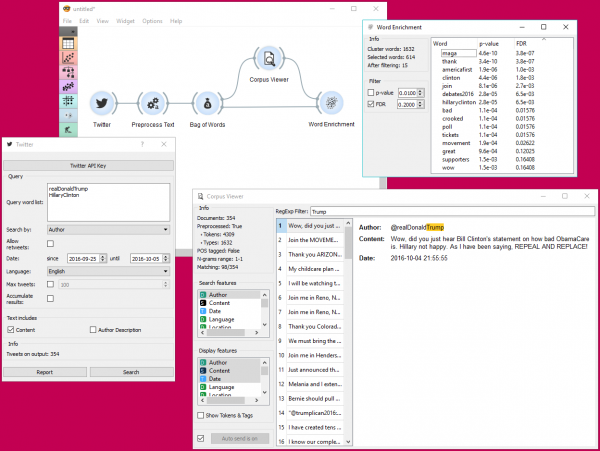This screenshot has width=600, height=451.
Task: Open the Widget menu
Action: pos(124,21)
